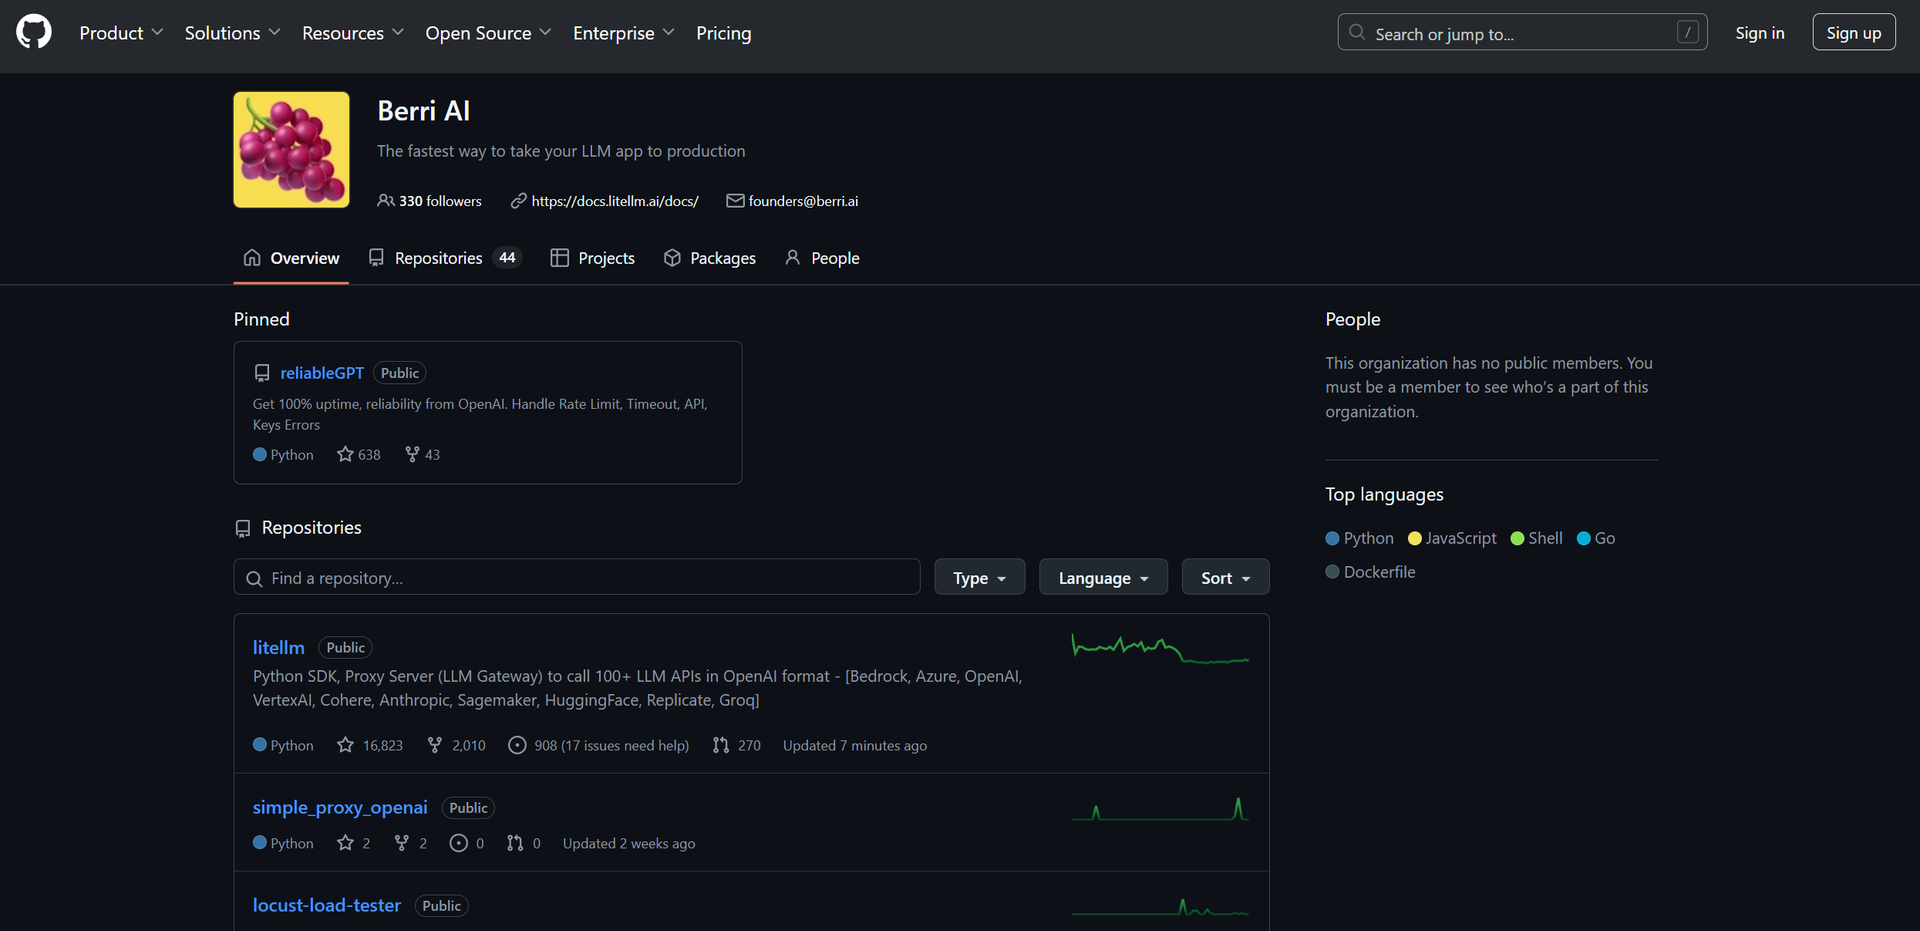
Task: Click the Sign up button
Action: click(1853, 33)
